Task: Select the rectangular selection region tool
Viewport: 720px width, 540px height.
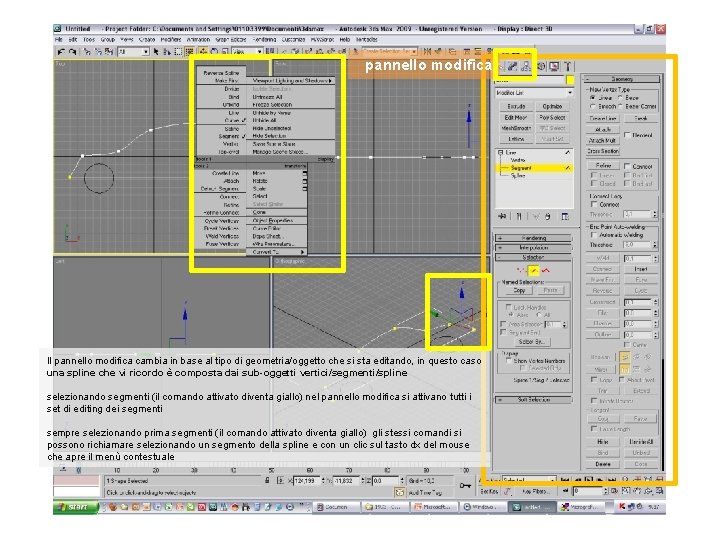Action: pyautogui.click(x=178, y=52)
